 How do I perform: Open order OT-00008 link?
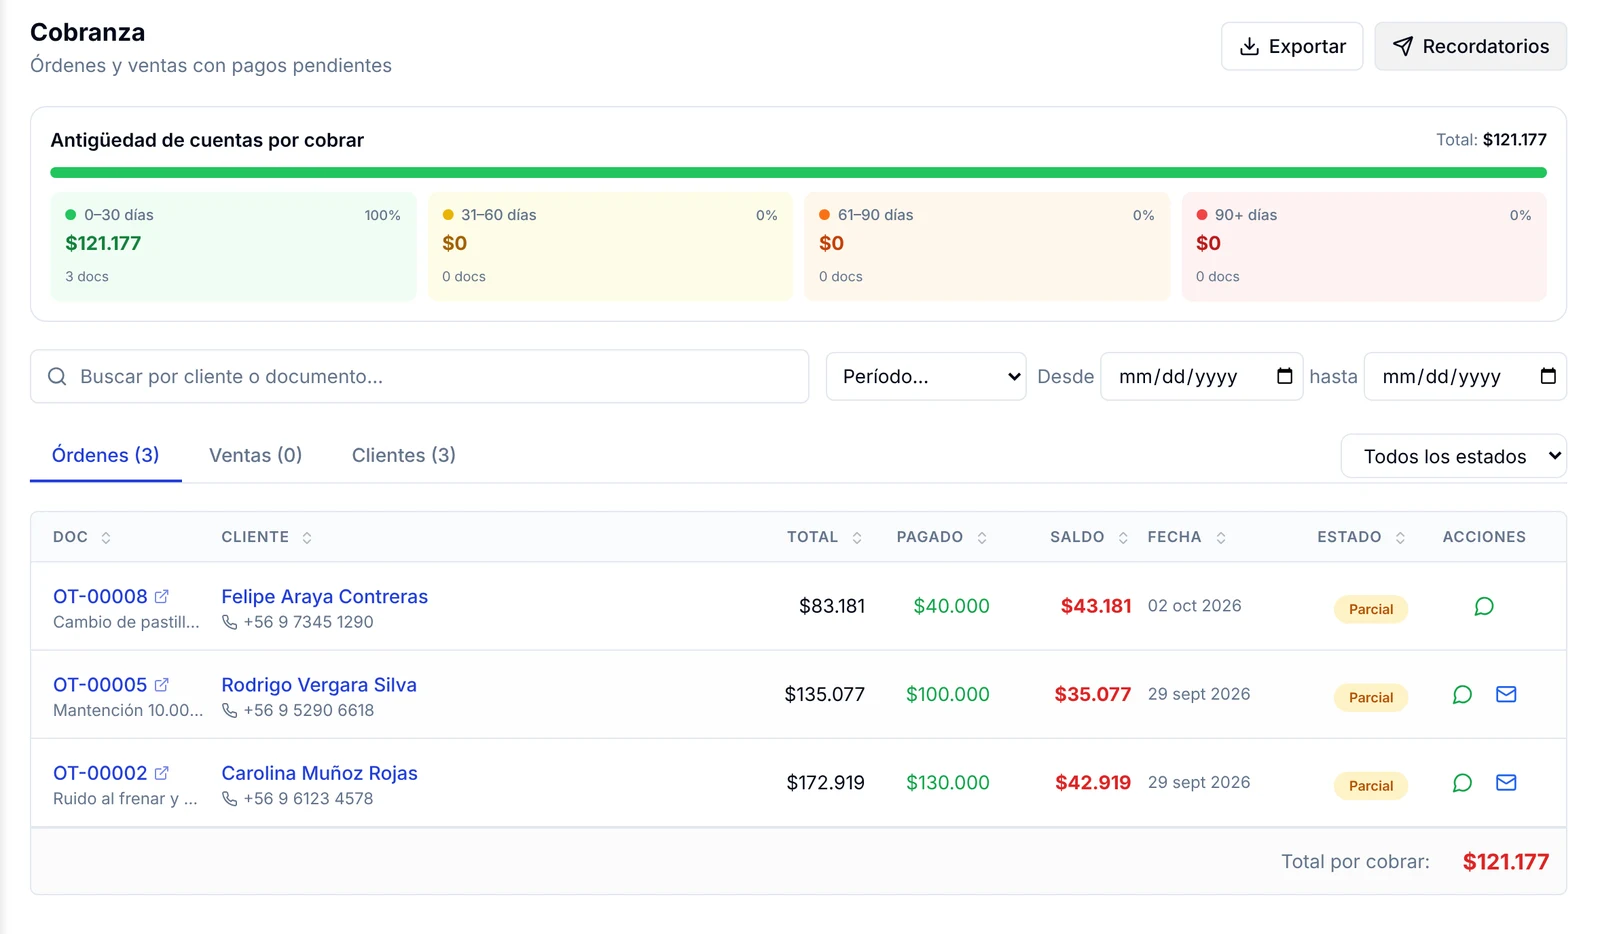click(x=100, y=596)
